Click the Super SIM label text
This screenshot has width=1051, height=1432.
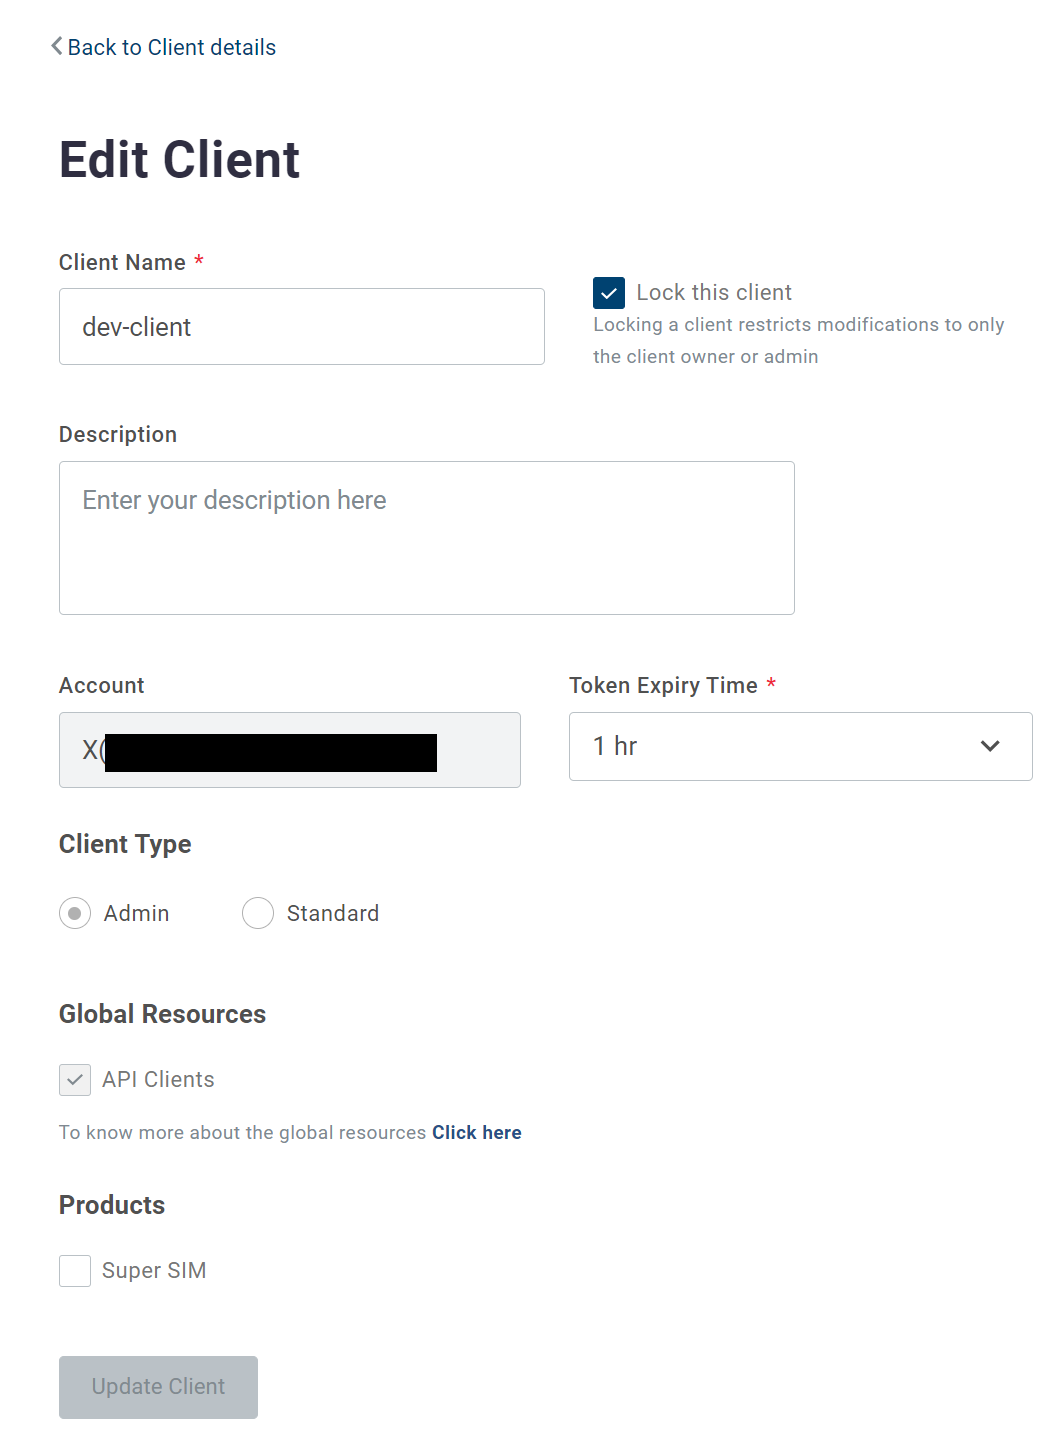[154, 1271]
